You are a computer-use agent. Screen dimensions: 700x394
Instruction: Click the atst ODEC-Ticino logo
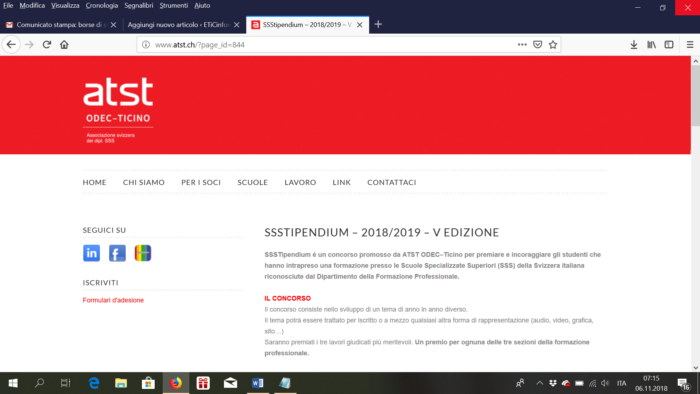pos(118,110)
